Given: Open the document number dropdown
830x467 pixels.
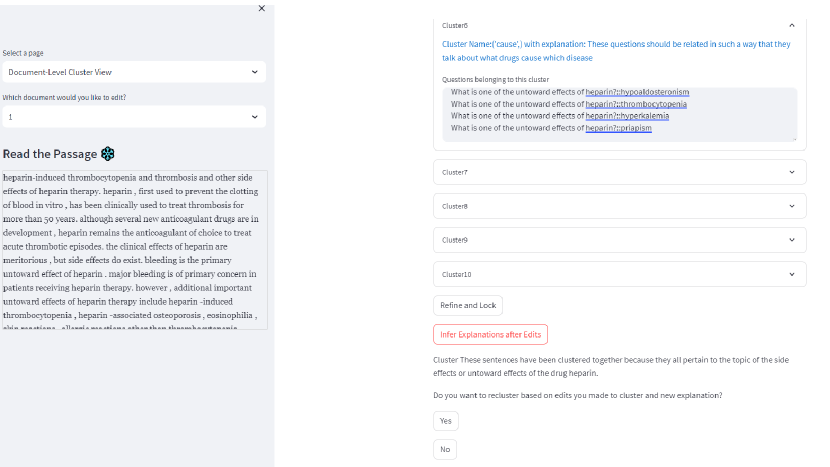Looking at the screenshot, I should coord(134,117).
